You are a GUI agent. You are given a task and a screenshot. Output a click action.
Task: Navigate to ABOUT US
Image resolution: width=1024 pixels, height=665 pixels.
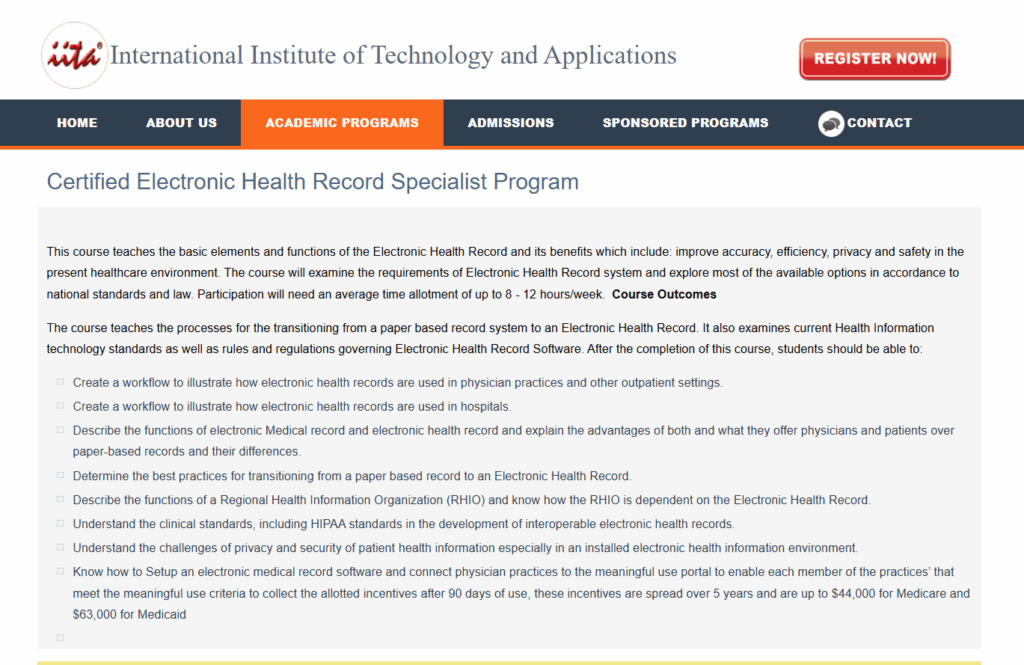tap(181, 123)
